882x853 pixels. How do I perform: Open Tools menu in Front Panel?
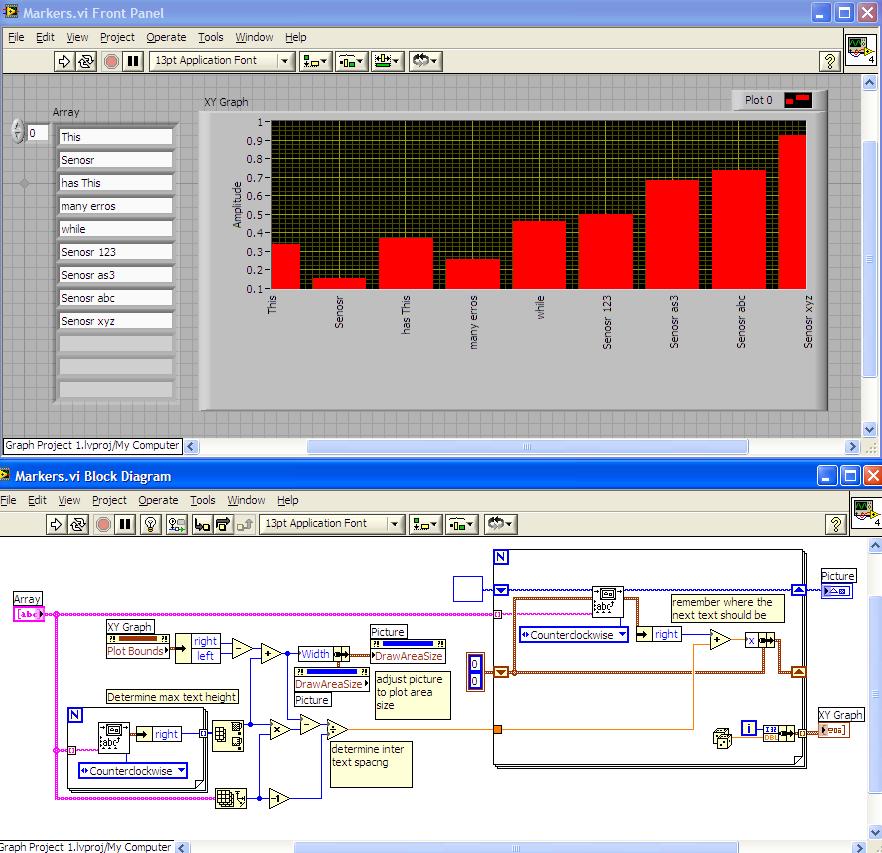[210, 37]
